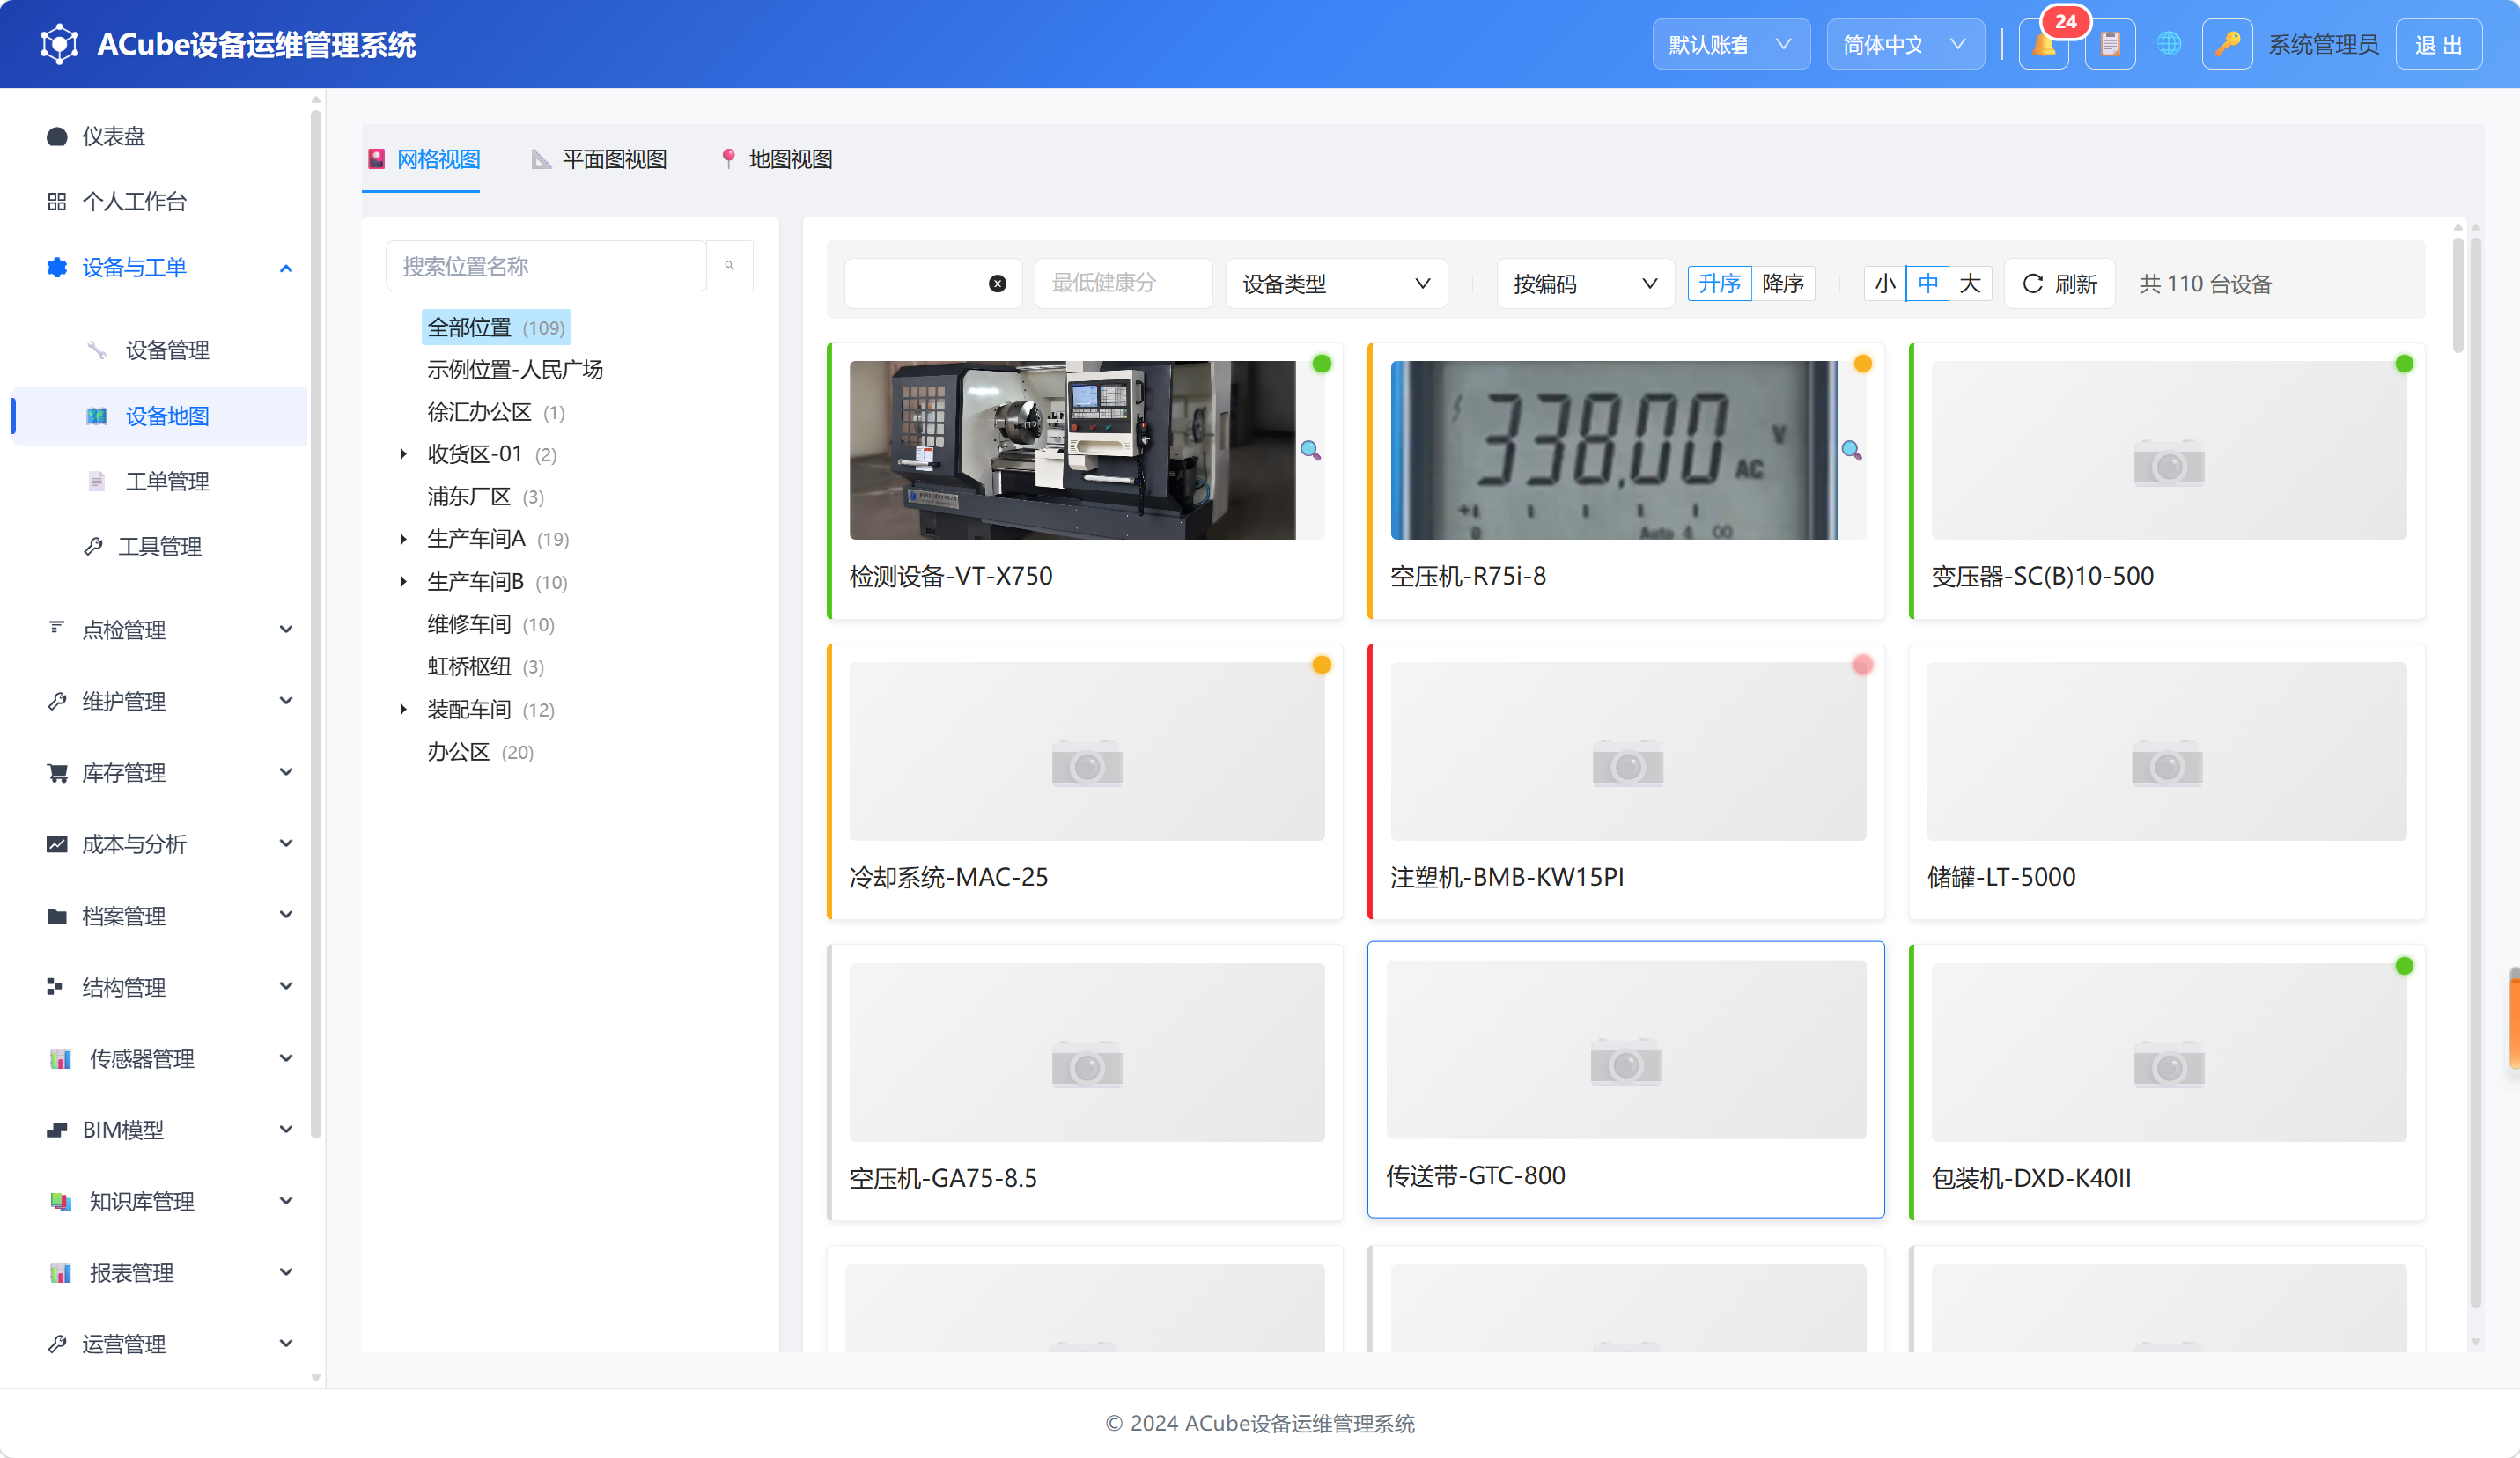
Task: Select 办公区 in location tree
Action: pyautogui.click(x=480, y=752)
